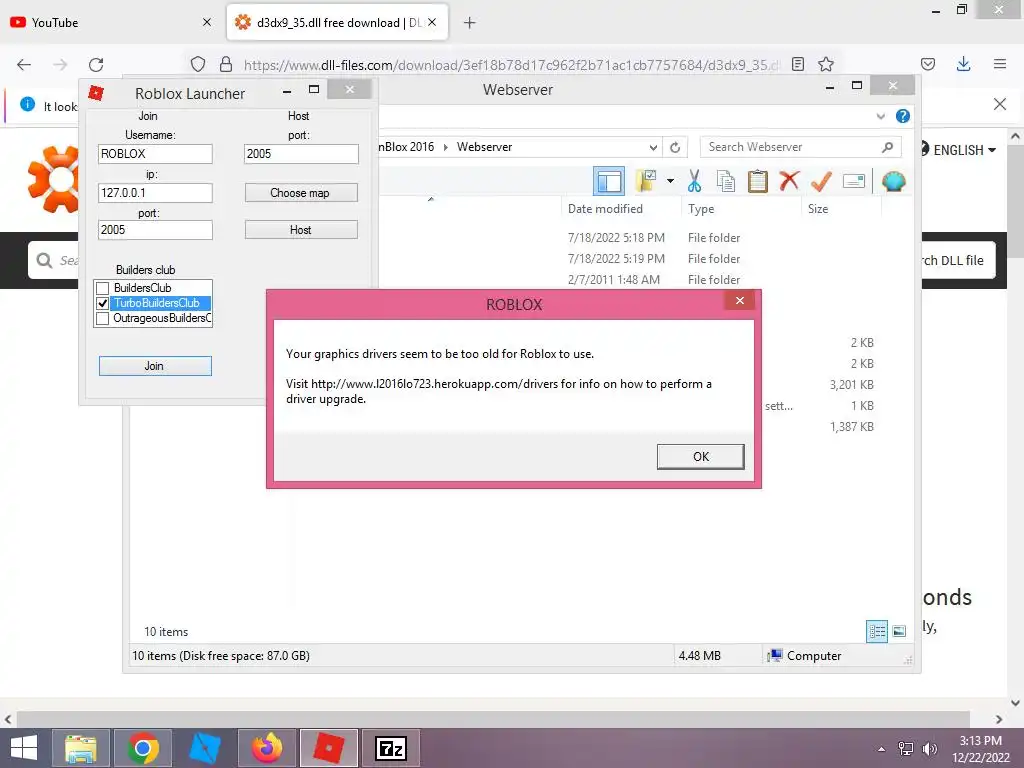
Task: Click the Username field containing ROBLOX
Action: pyautogui.click(x=155, y=153)
